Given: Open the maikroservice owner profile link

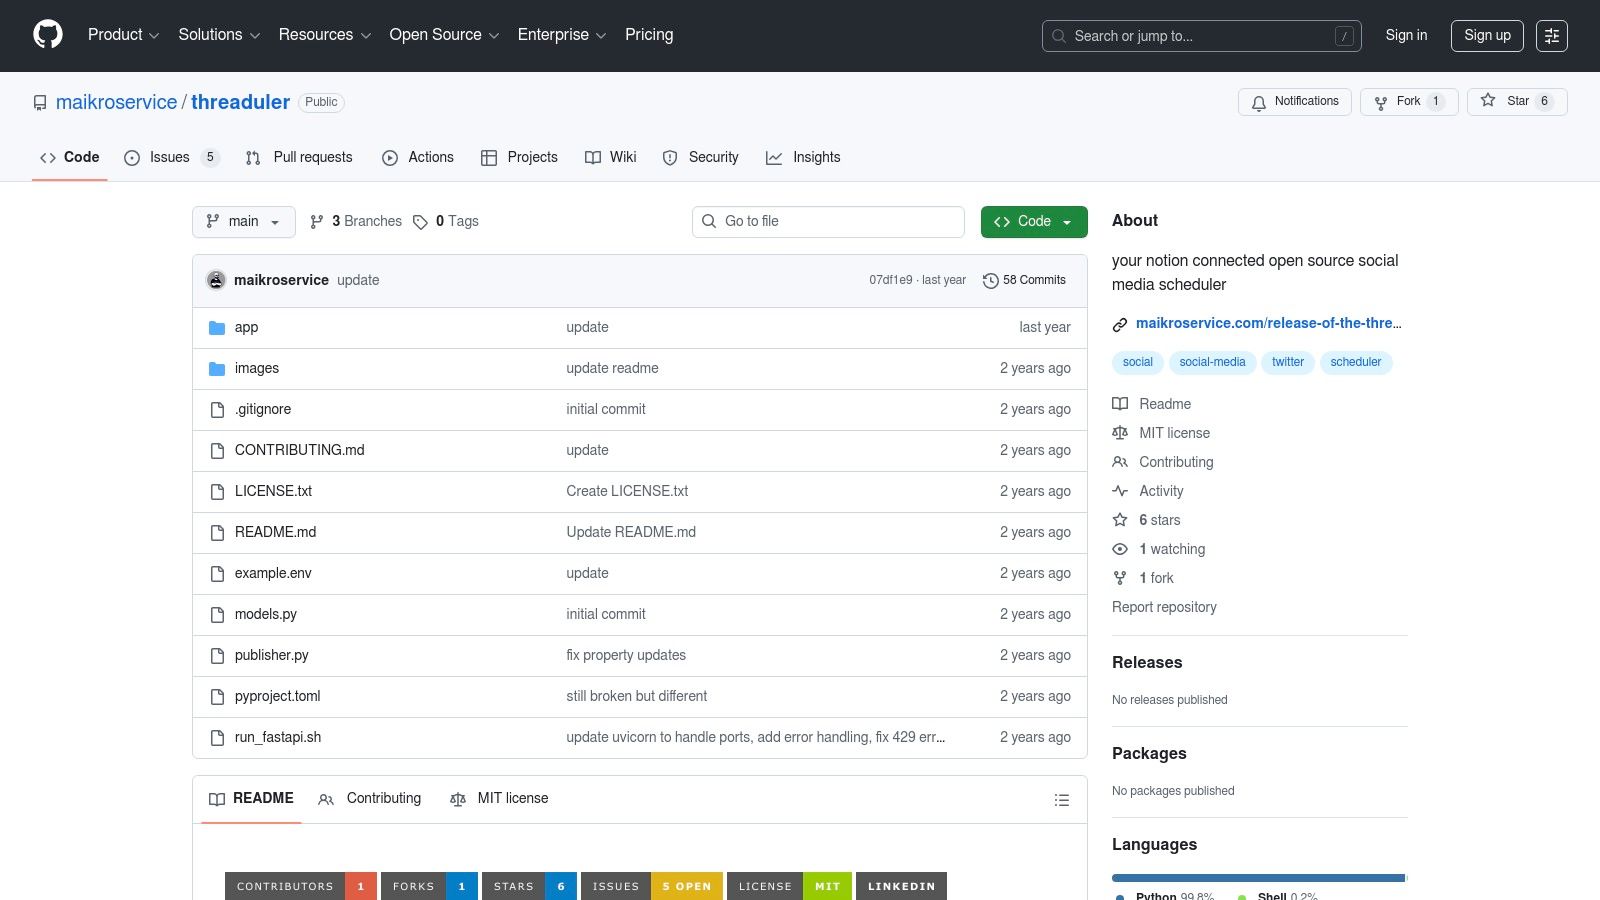Looking at the screenshot, I should (x=116, y=102).
